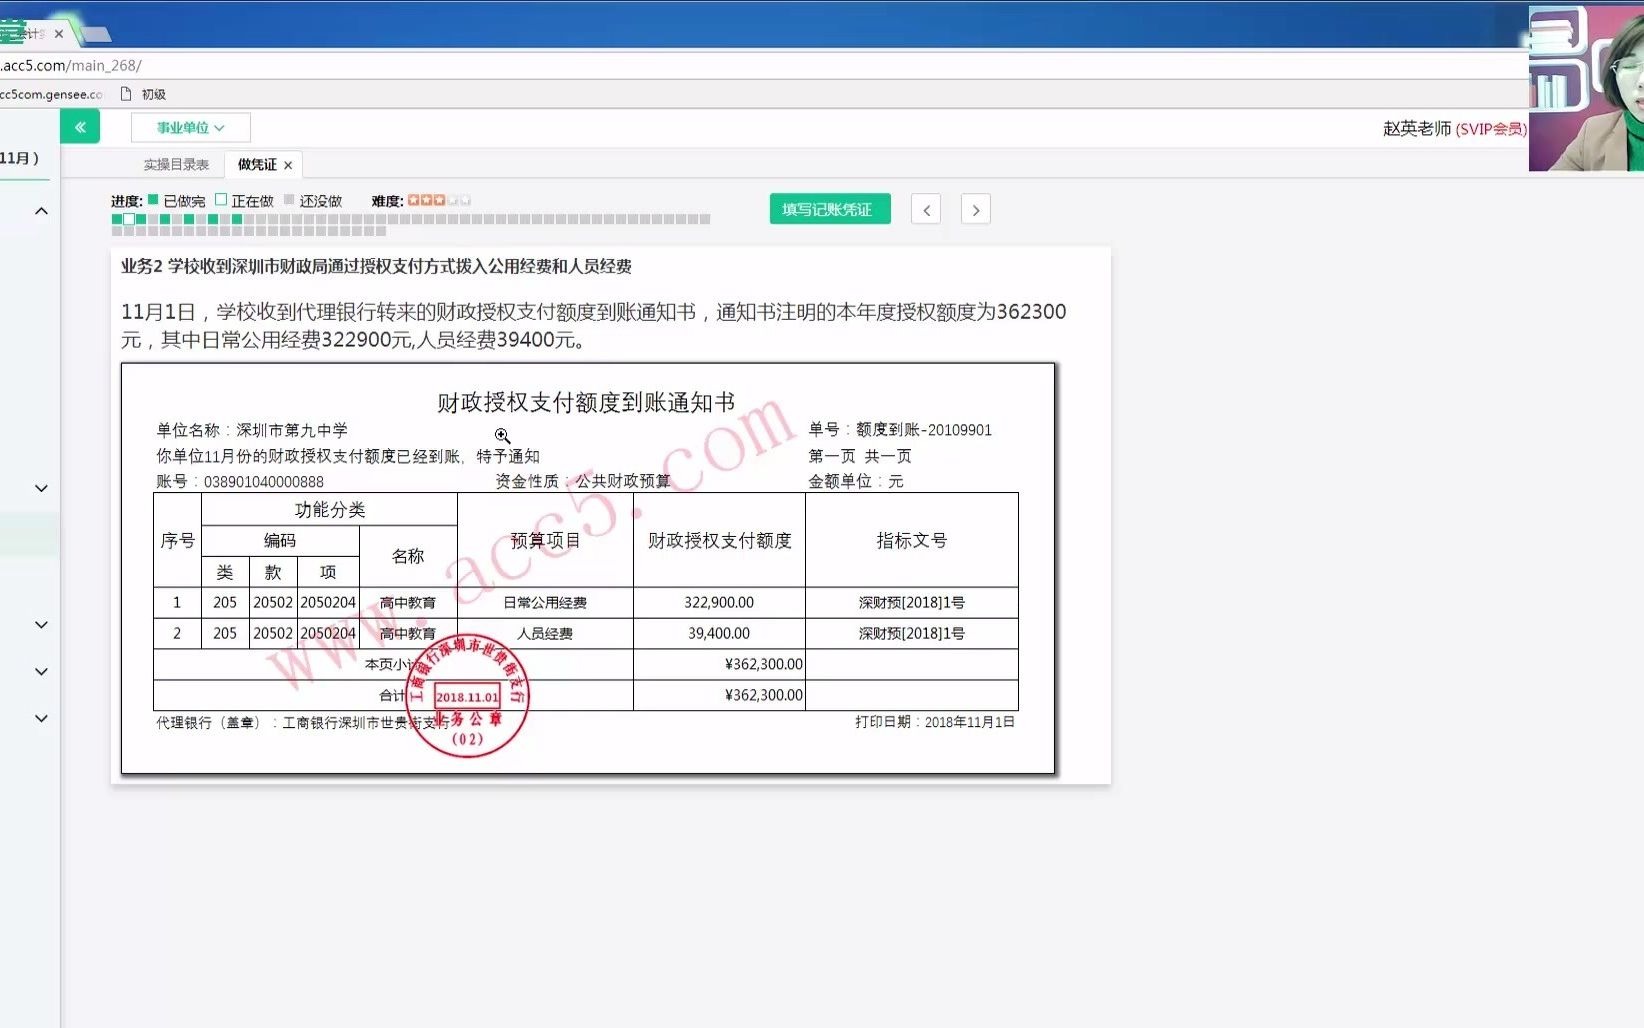Expand the lowest downward chevron in the sidebar

coord(41,718)
